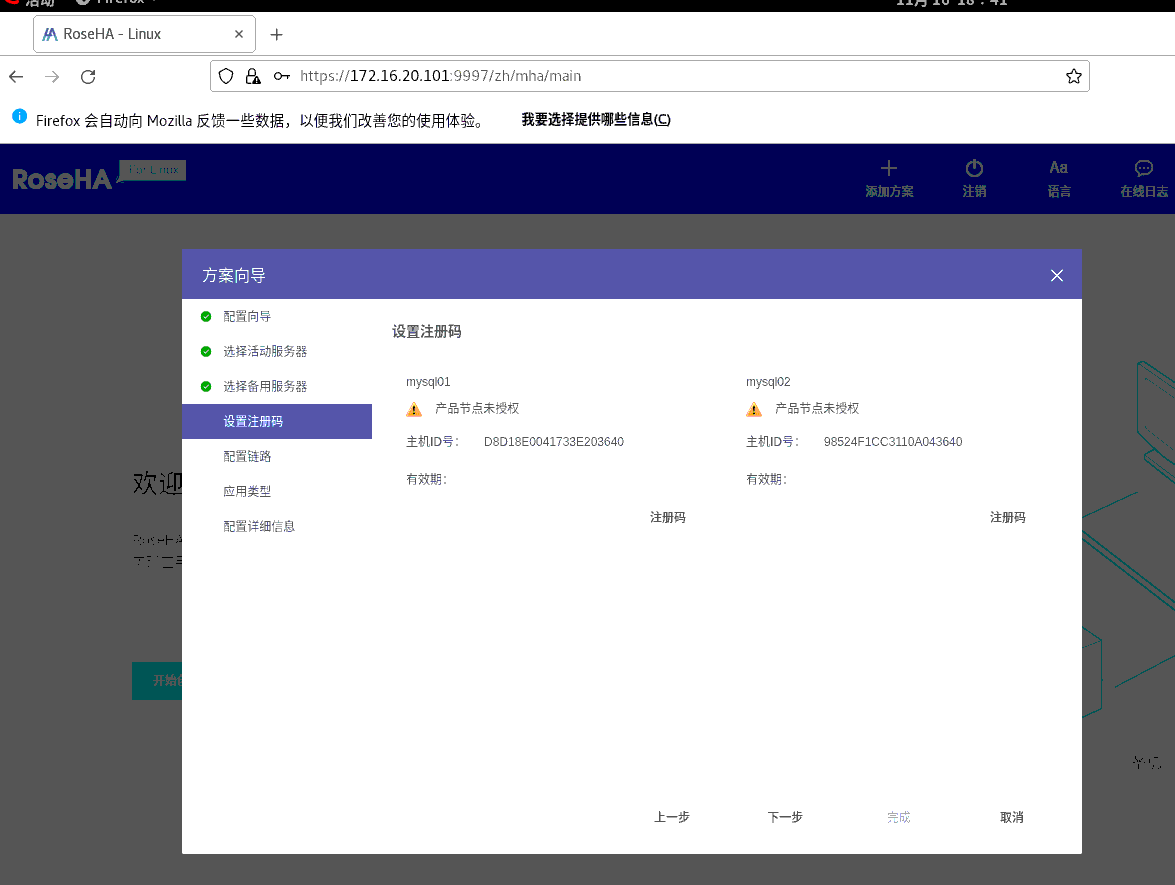
Task: Click the shield icon in the address bar
Action: coord(227,75)
